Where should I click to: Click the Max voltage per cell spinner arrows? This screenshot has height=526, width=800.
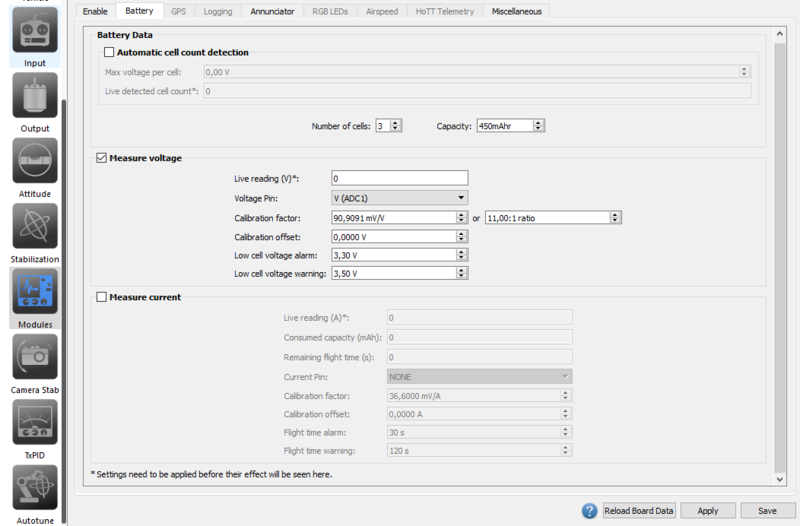pos(744,72)
